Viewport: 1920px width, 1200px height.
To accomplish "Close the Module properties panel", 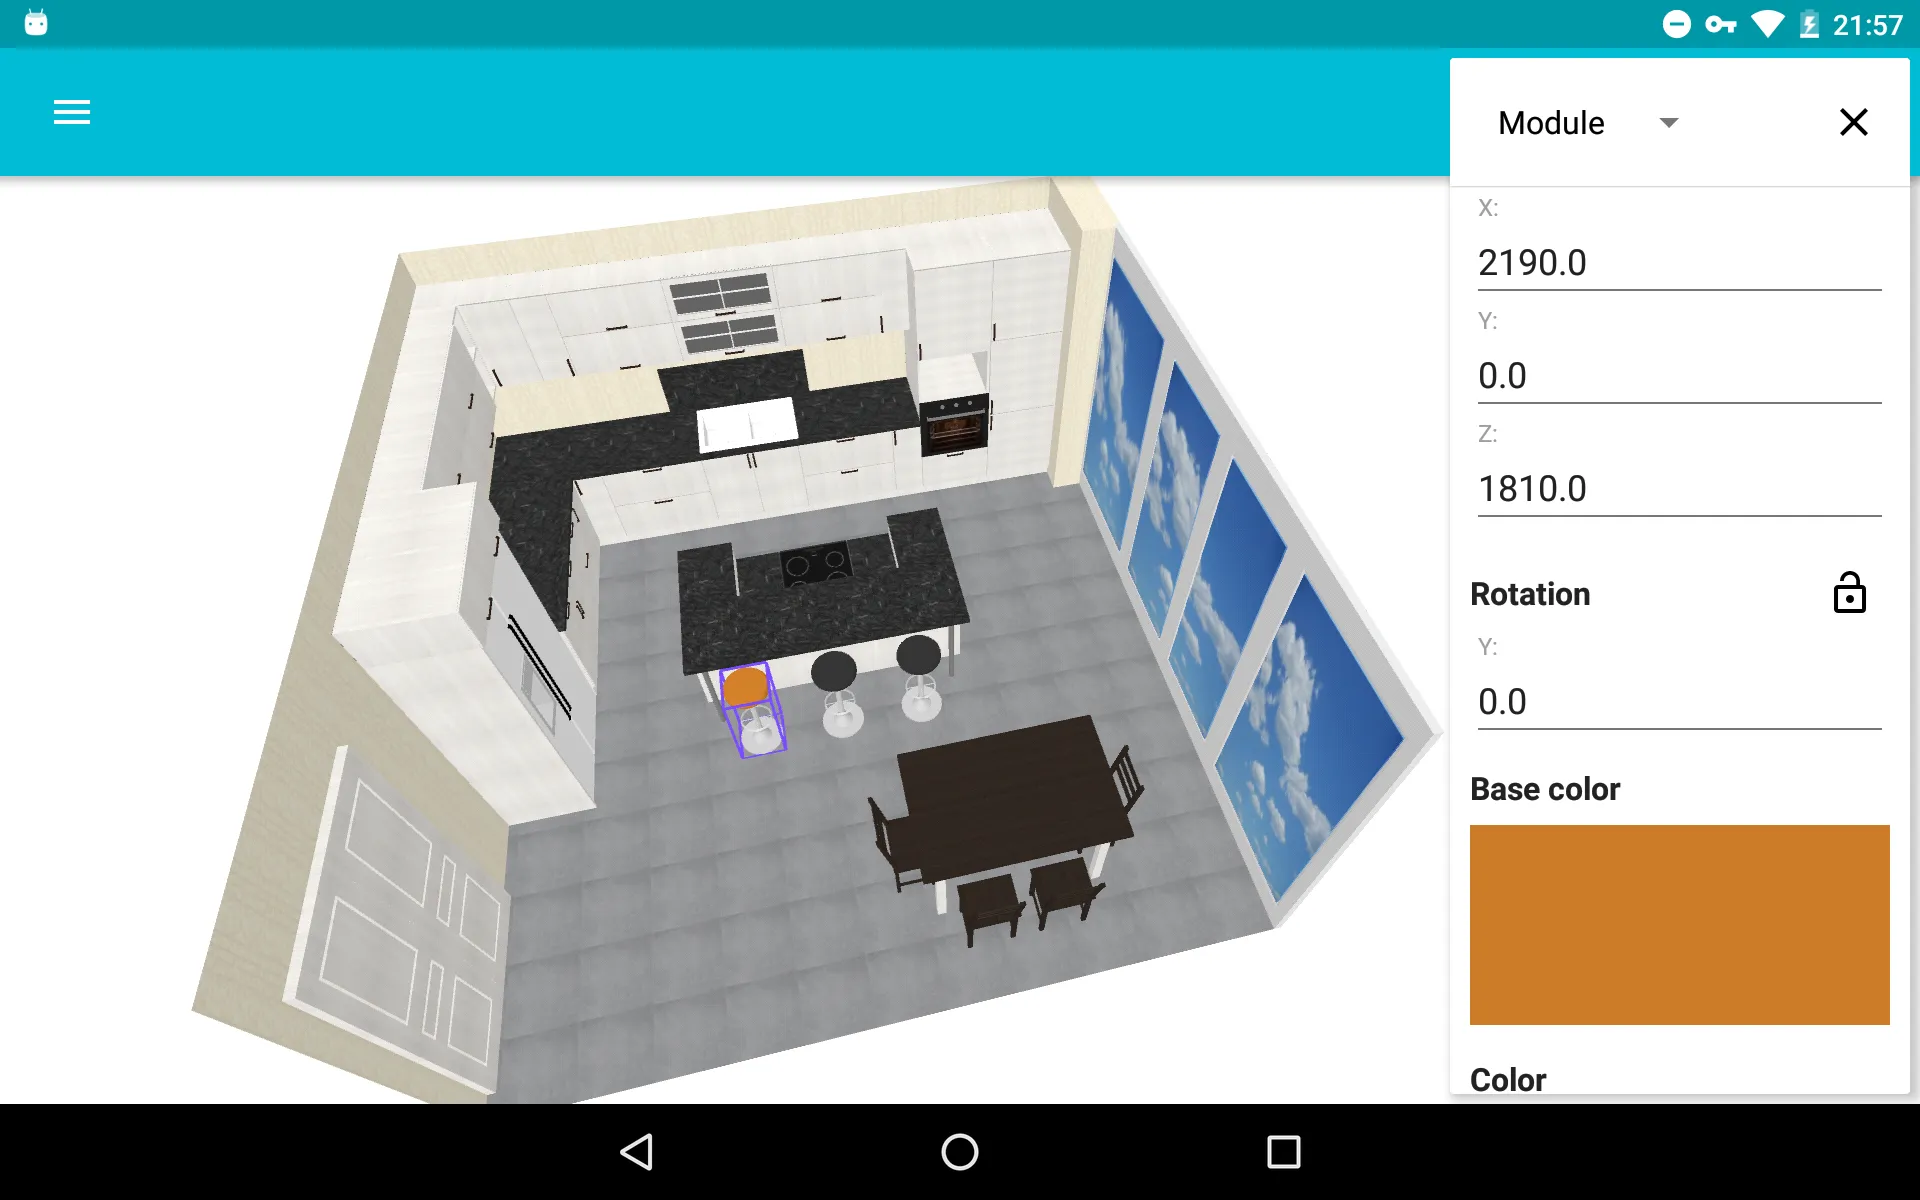I will (1855, 122).
